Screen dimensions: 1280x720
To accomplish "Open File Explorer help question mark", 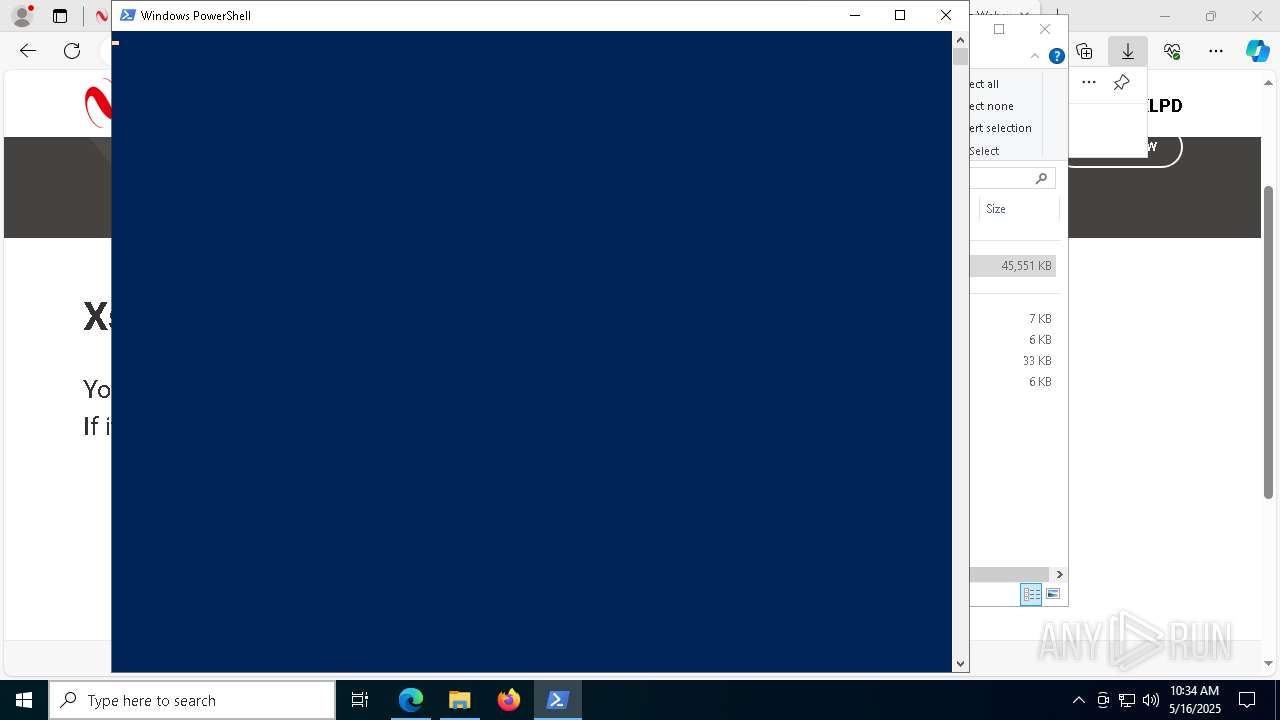I will (1056, 56).
